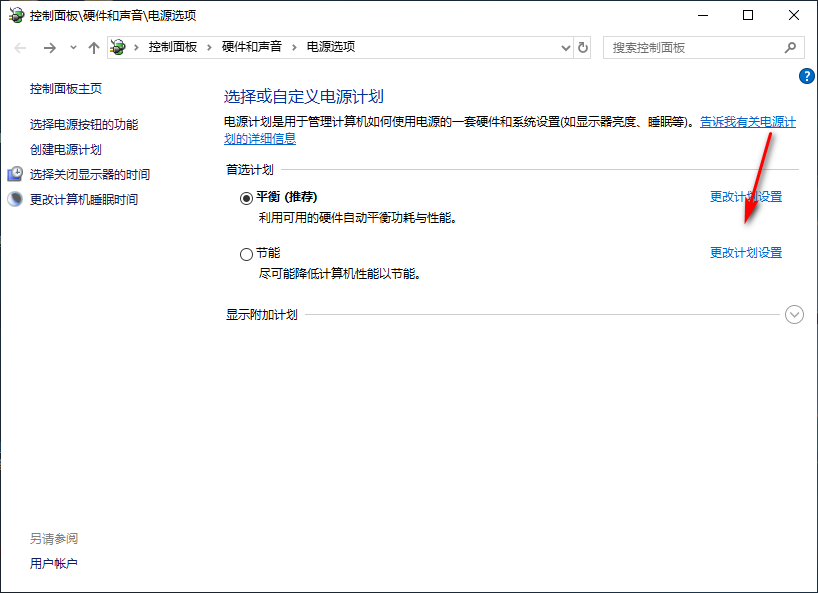Click the sleep icon beside 更改计算机睡眠时间

(x=14, y=198)
